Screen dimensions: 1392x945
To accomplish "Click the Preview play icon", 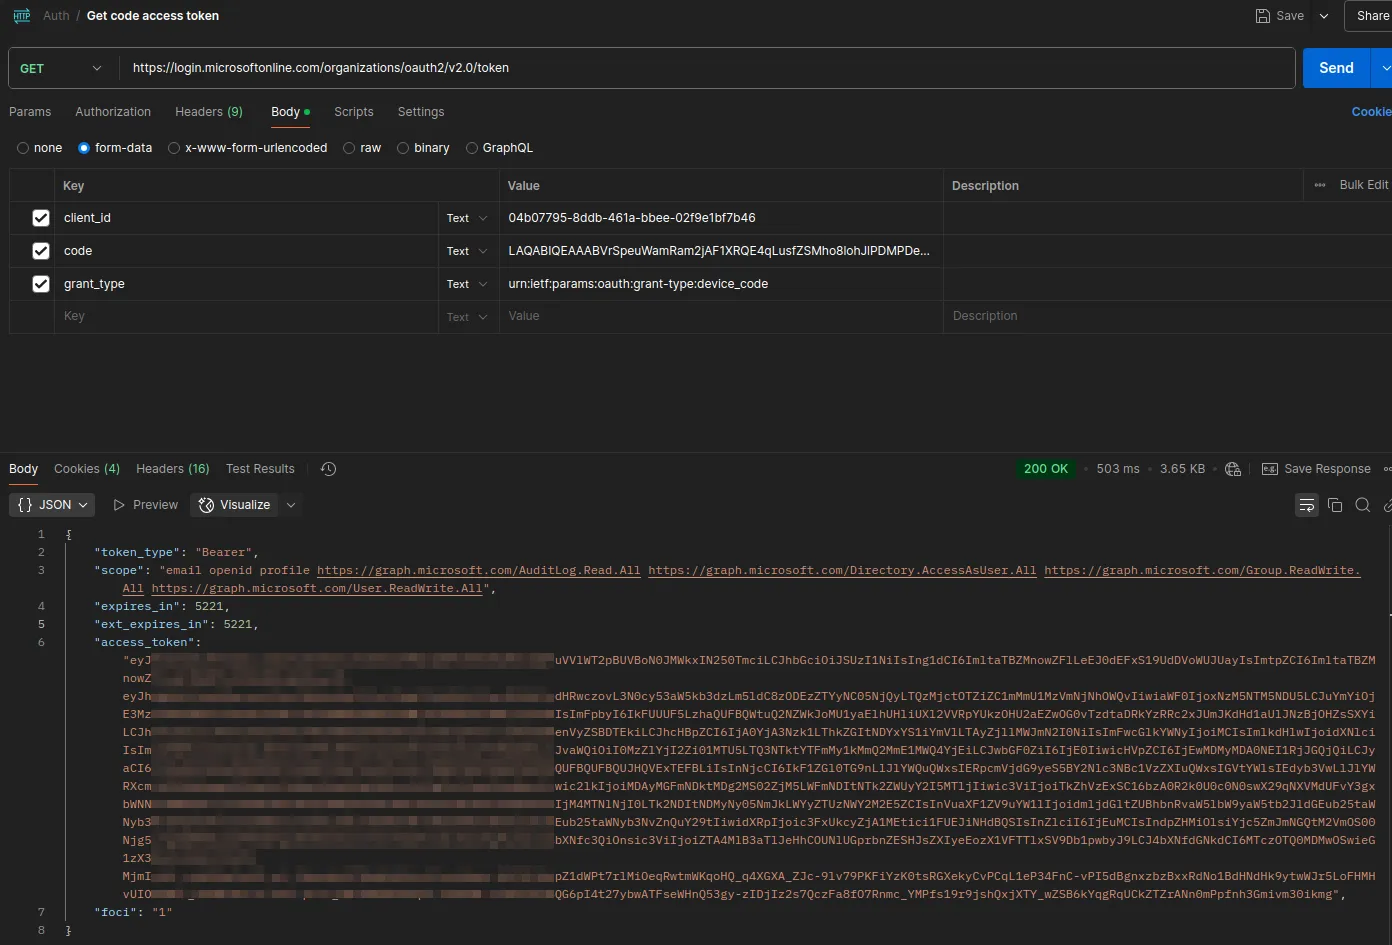I will point(120,505).
